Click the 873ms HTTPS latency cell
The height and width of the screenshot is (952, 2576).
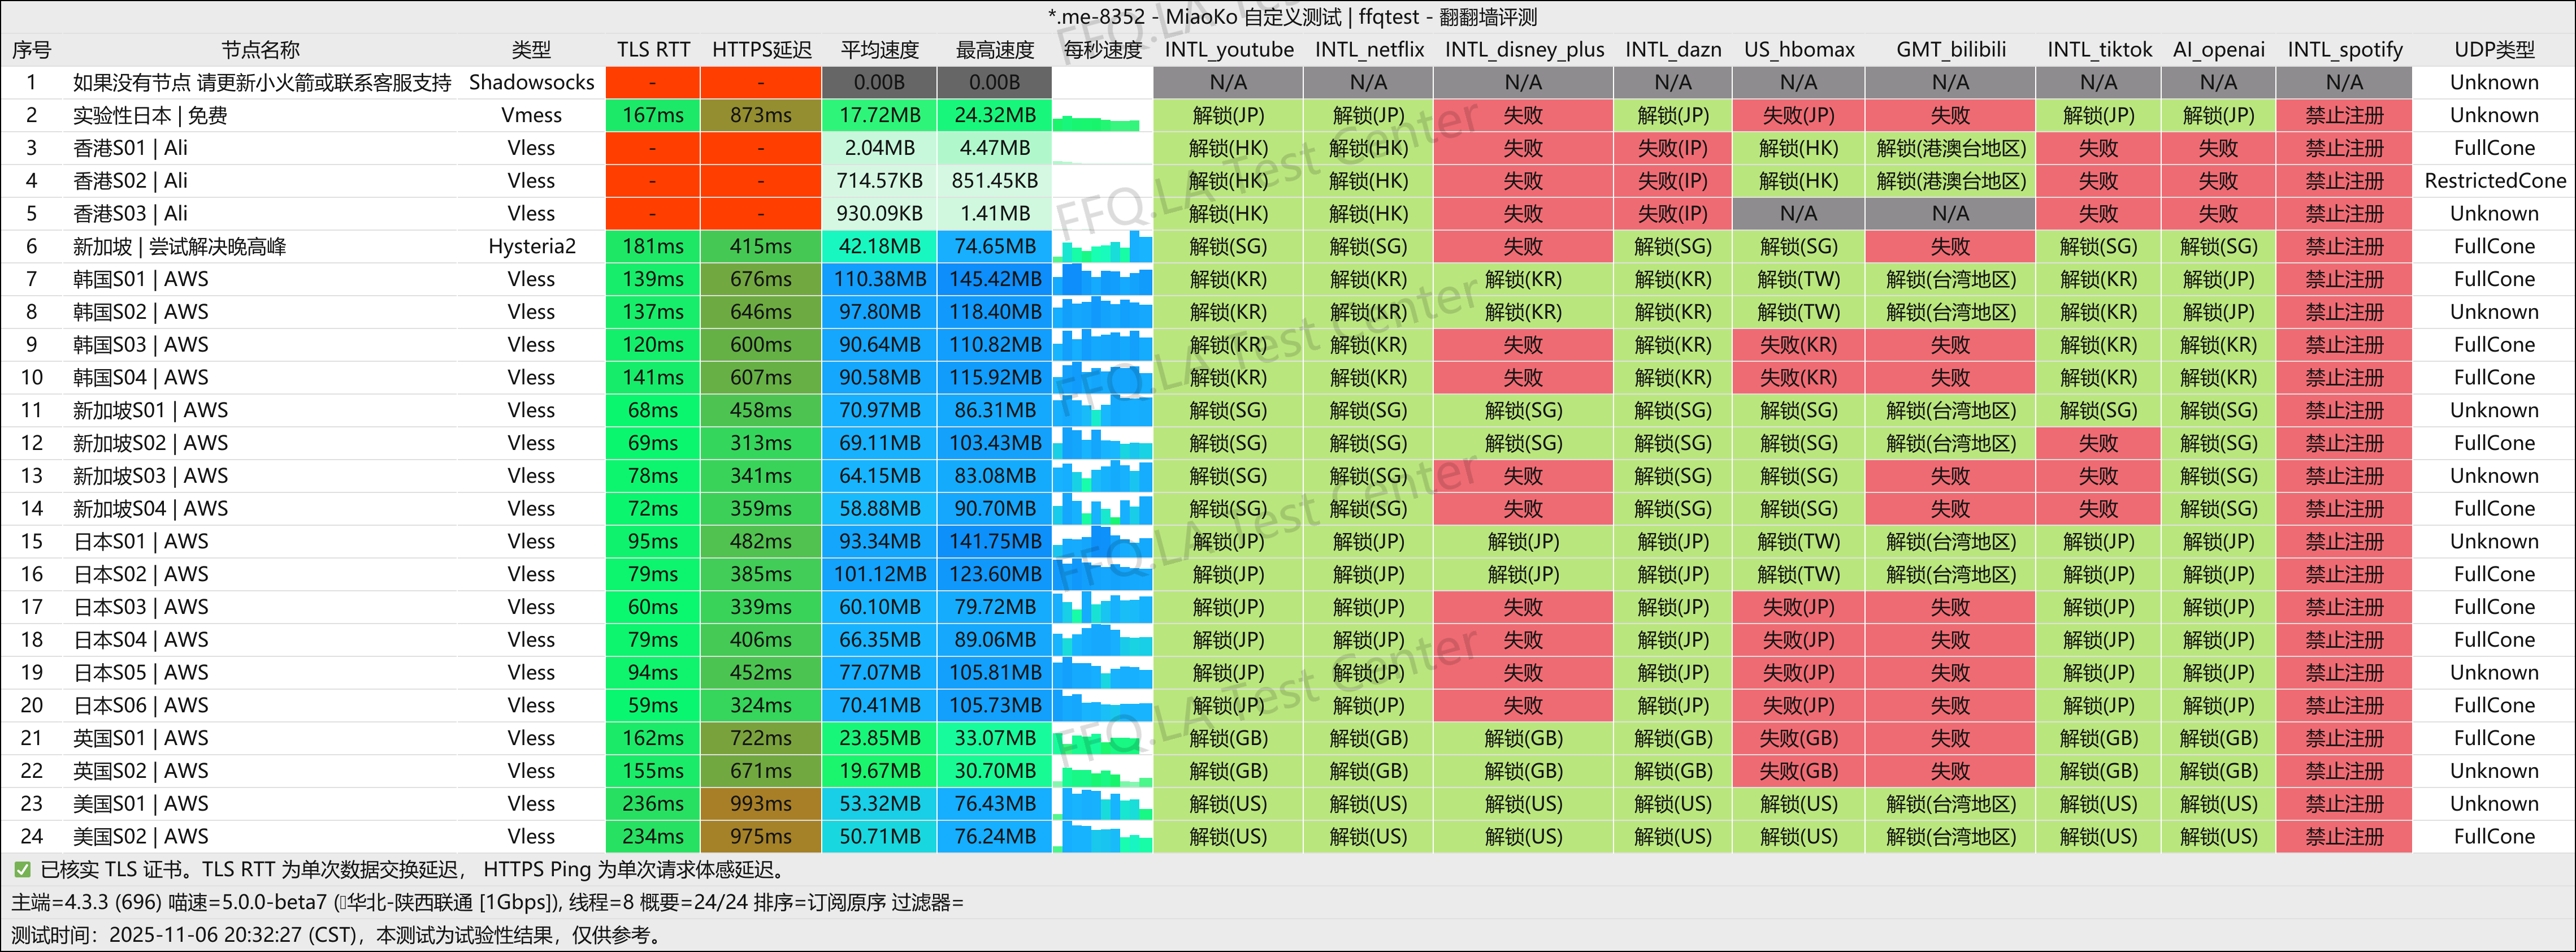click(x=761, y=115)
